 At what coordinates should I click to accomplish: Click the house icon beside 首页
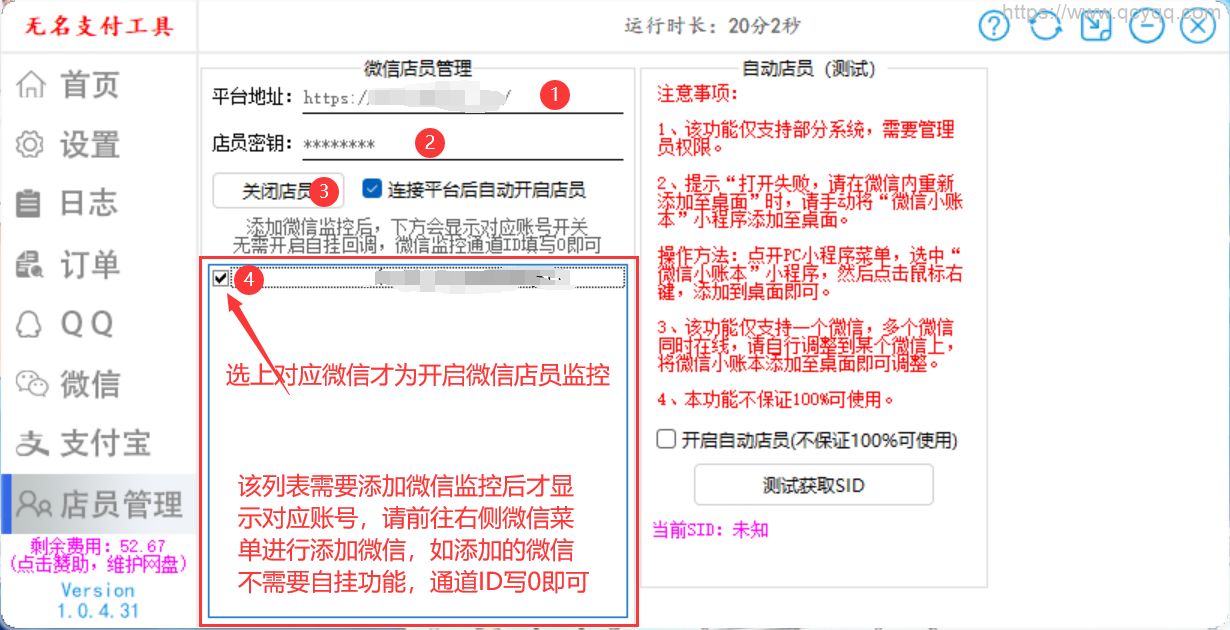[x=31, y=85]
